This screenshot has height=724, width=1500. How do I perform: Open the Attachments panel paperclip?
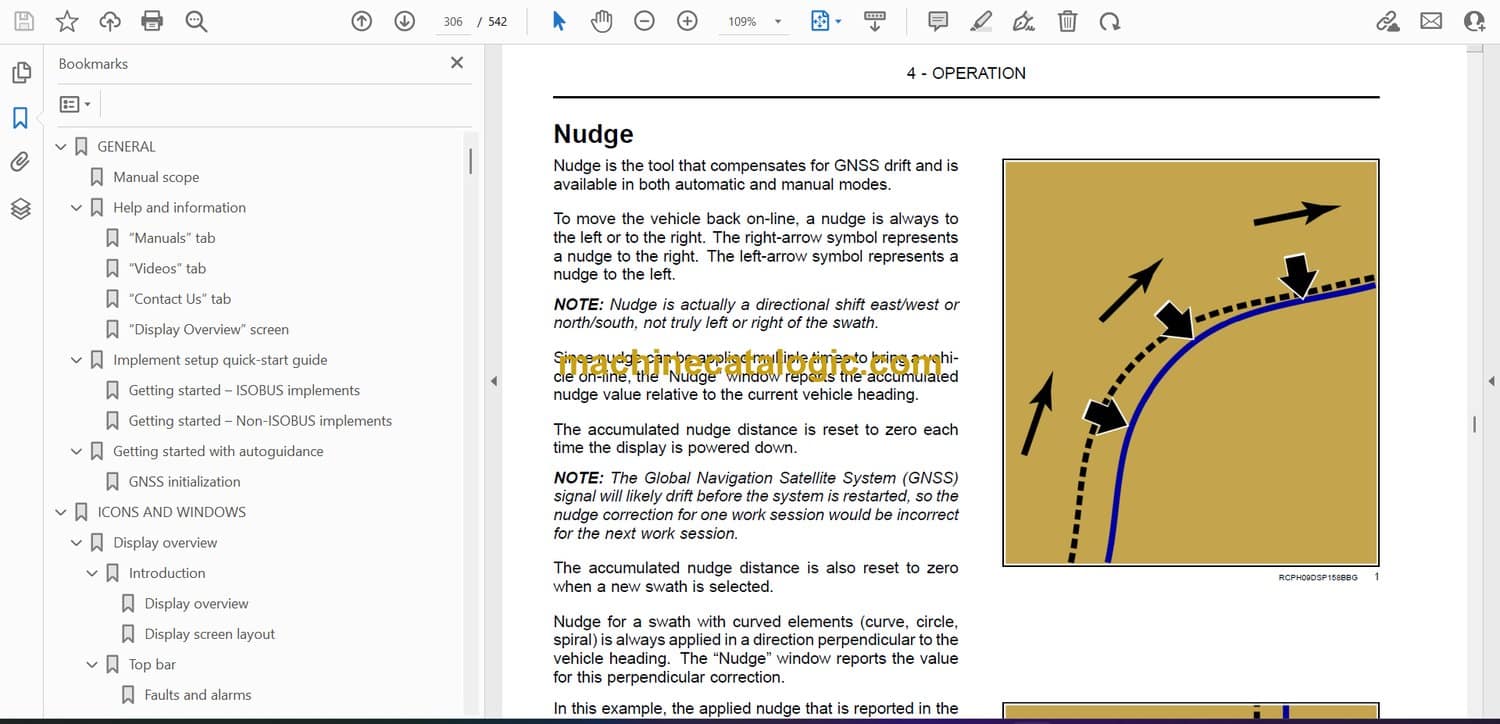(20, 162)
